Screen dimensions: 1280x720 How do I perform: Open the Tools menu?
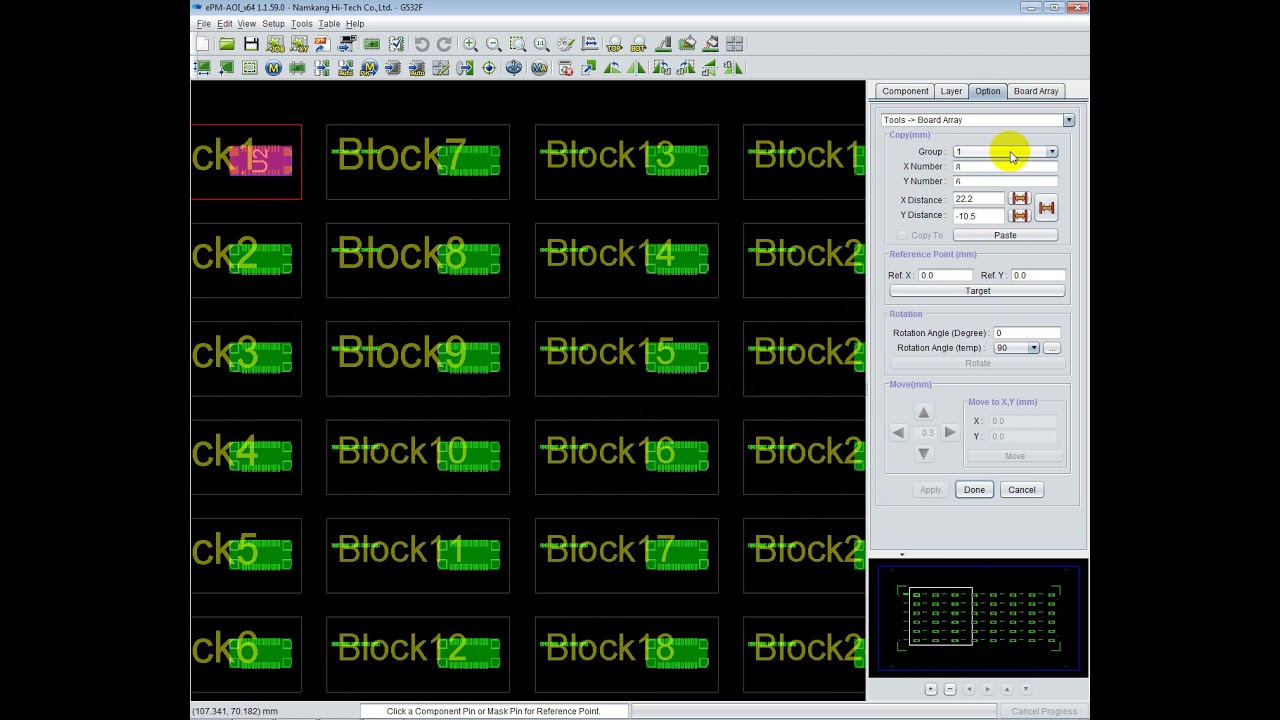tap(301, 24)
